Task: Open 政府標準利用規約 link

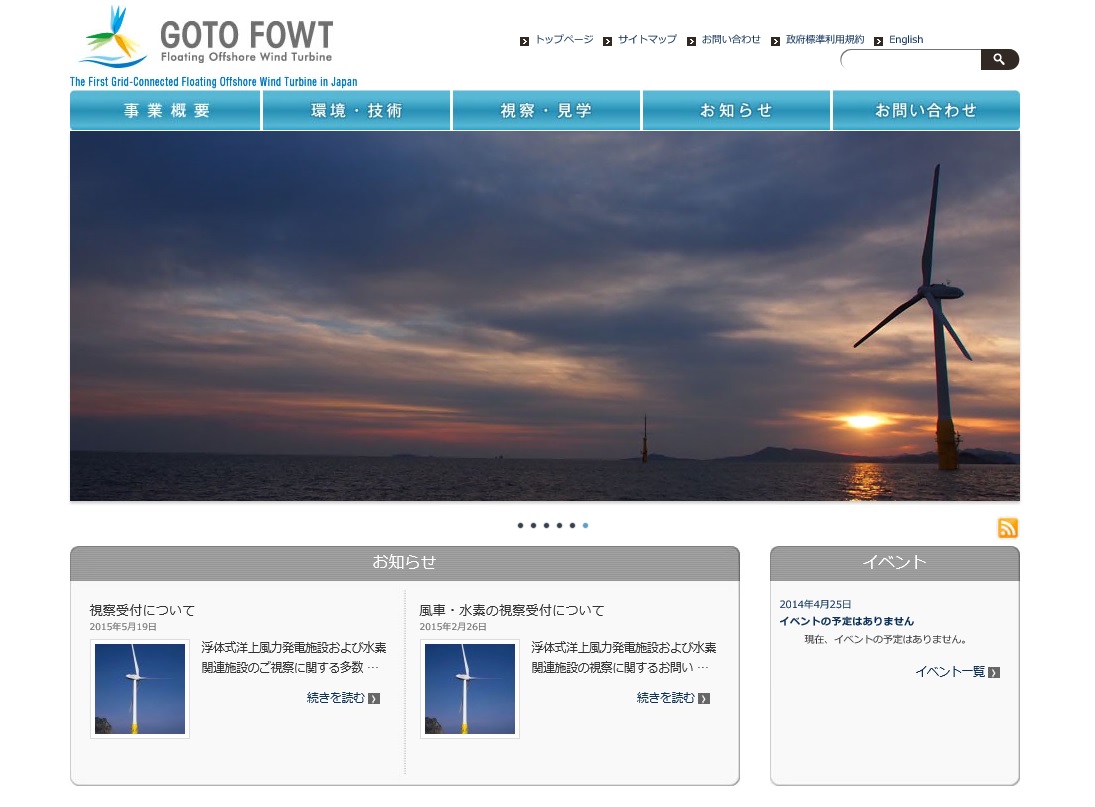Action: tap(825, 40)
